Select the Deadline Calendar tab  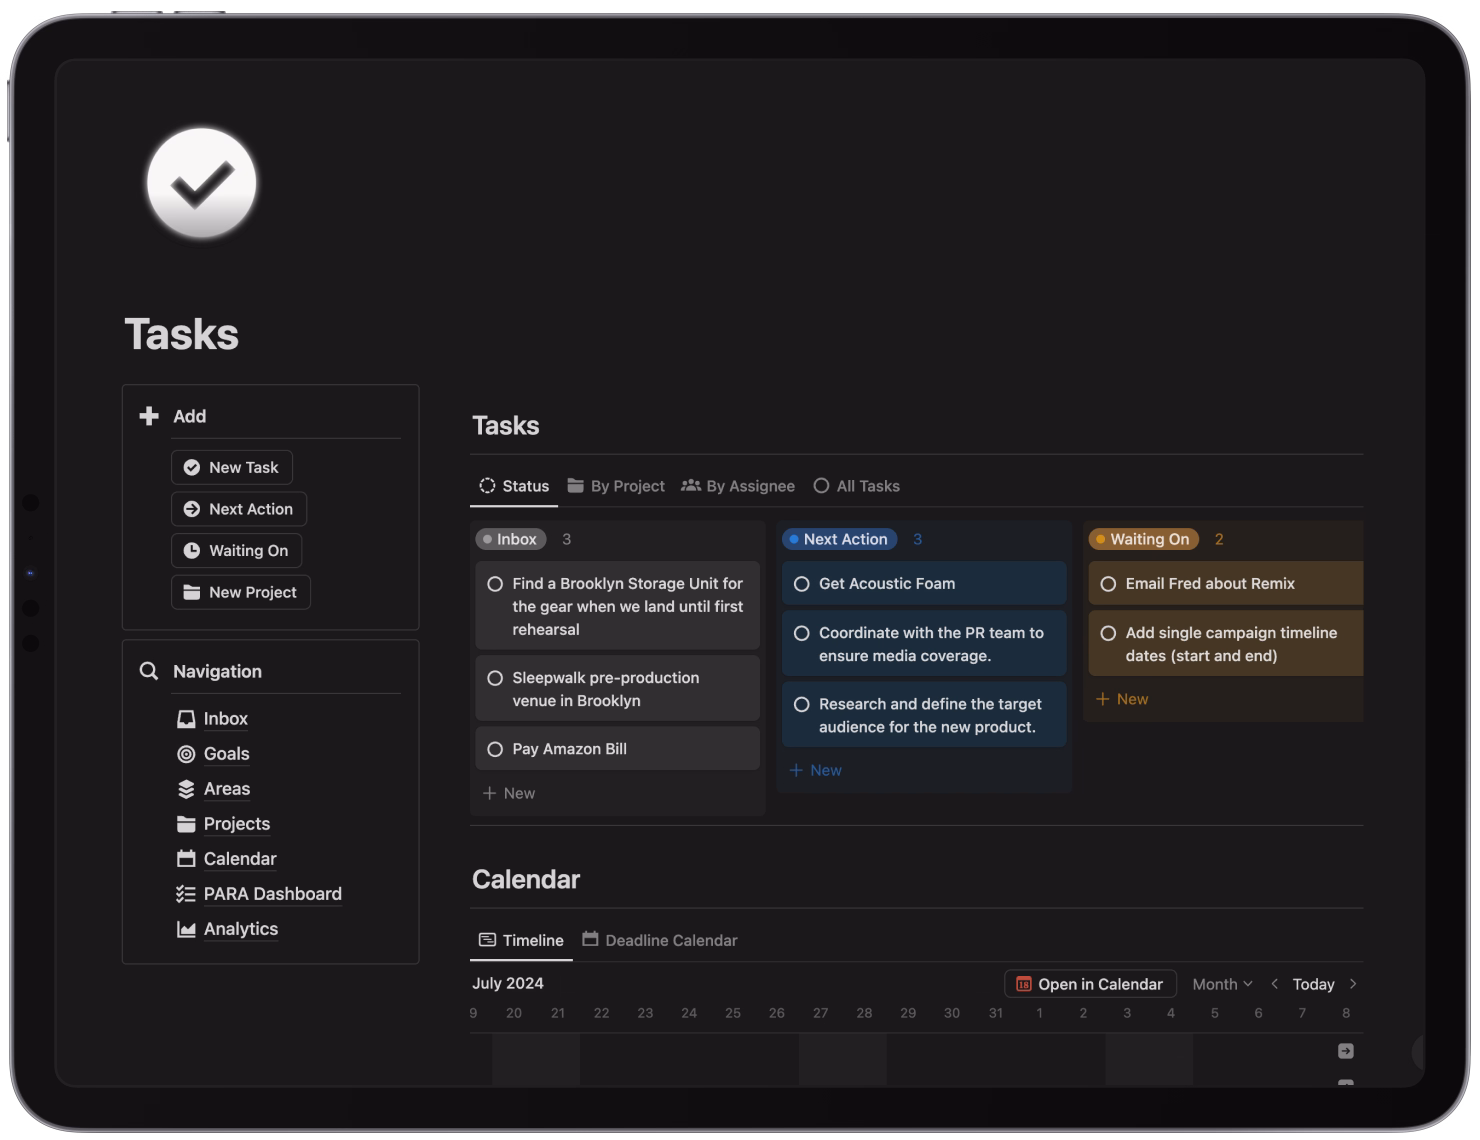[x=660, y=940]
